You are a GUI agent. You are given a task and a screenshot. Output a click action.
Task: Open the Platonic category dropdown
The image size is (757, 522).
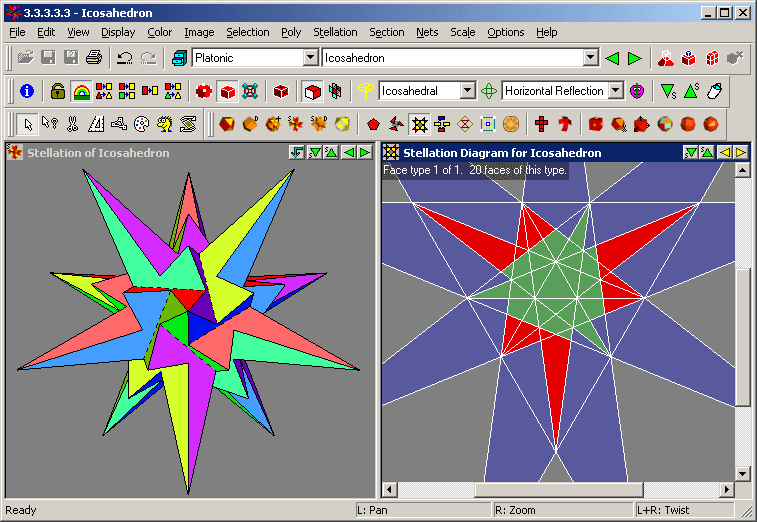point(311,58)
